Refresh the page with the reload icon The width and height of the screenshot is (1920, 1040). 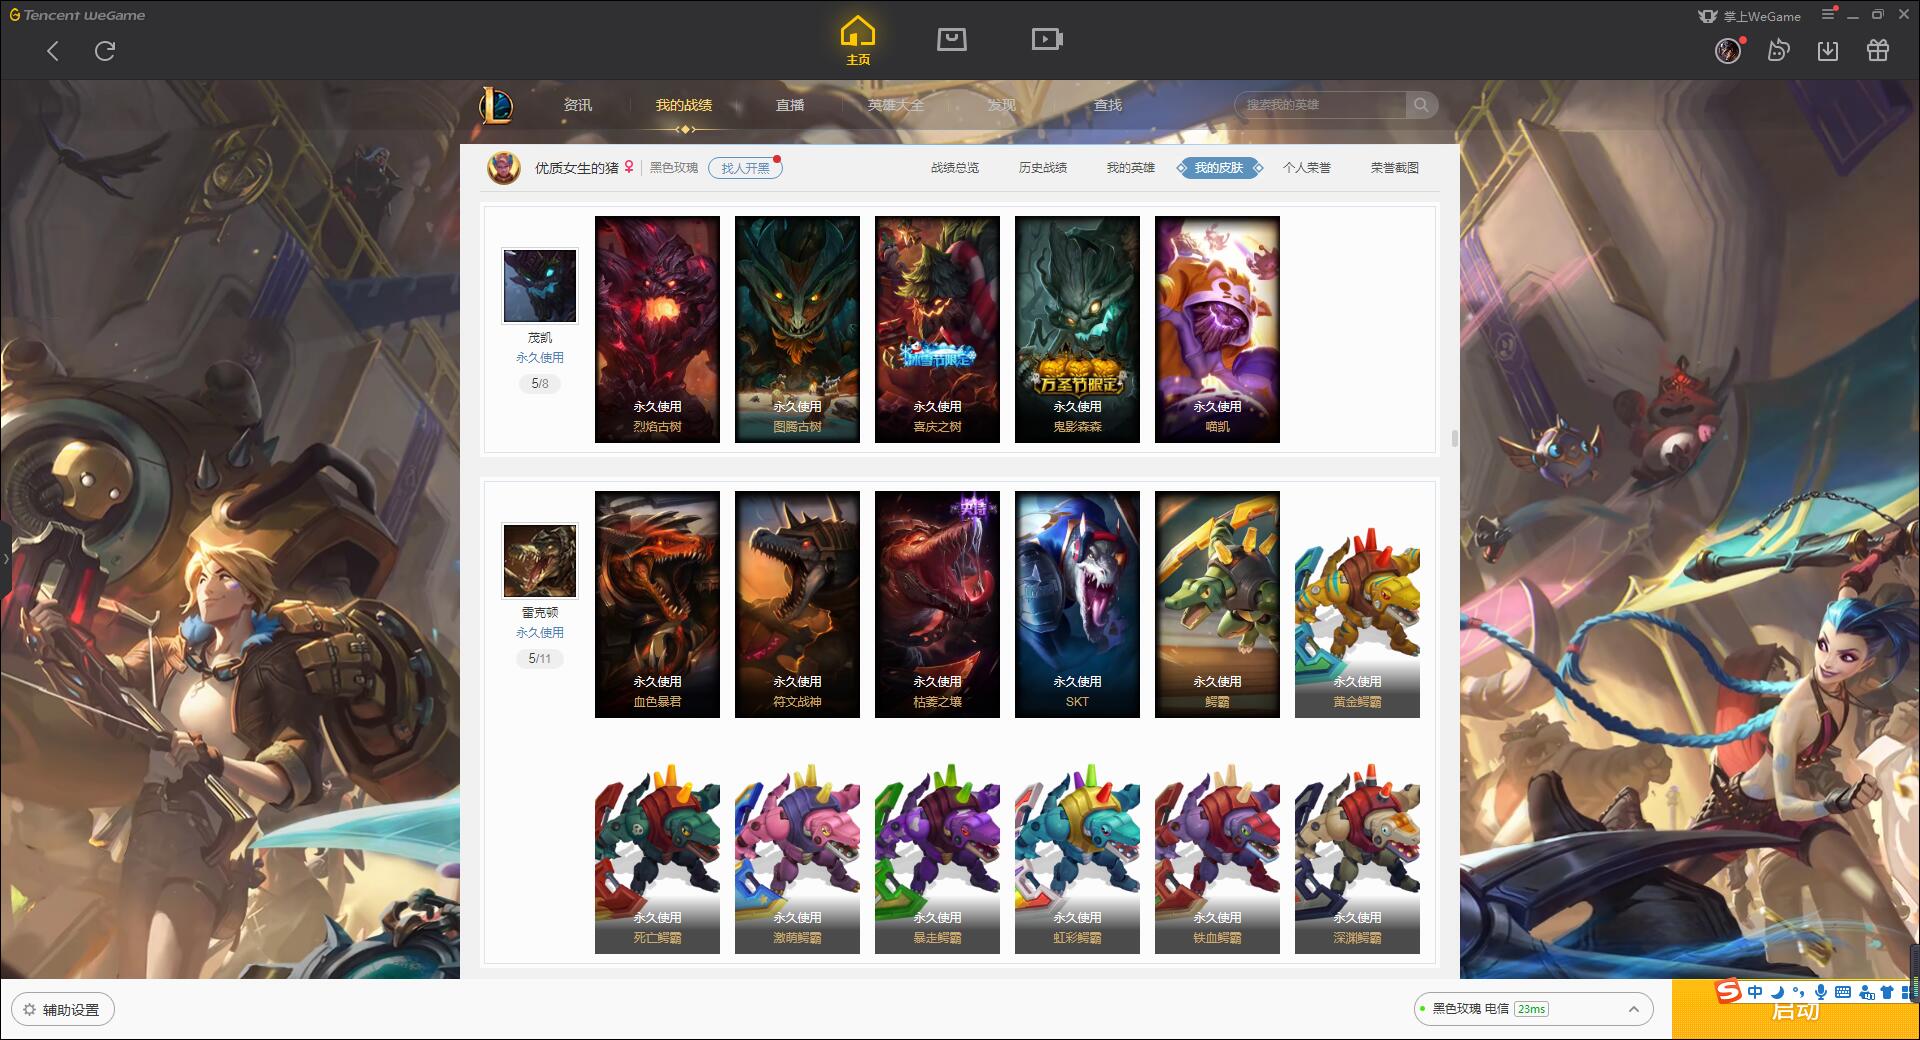tap(105, 51)
